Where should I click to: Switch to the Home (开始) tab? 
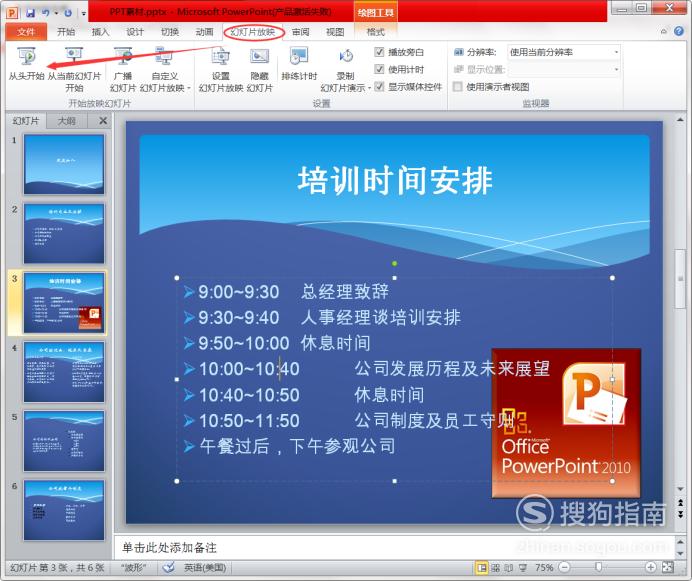point(66,32)
